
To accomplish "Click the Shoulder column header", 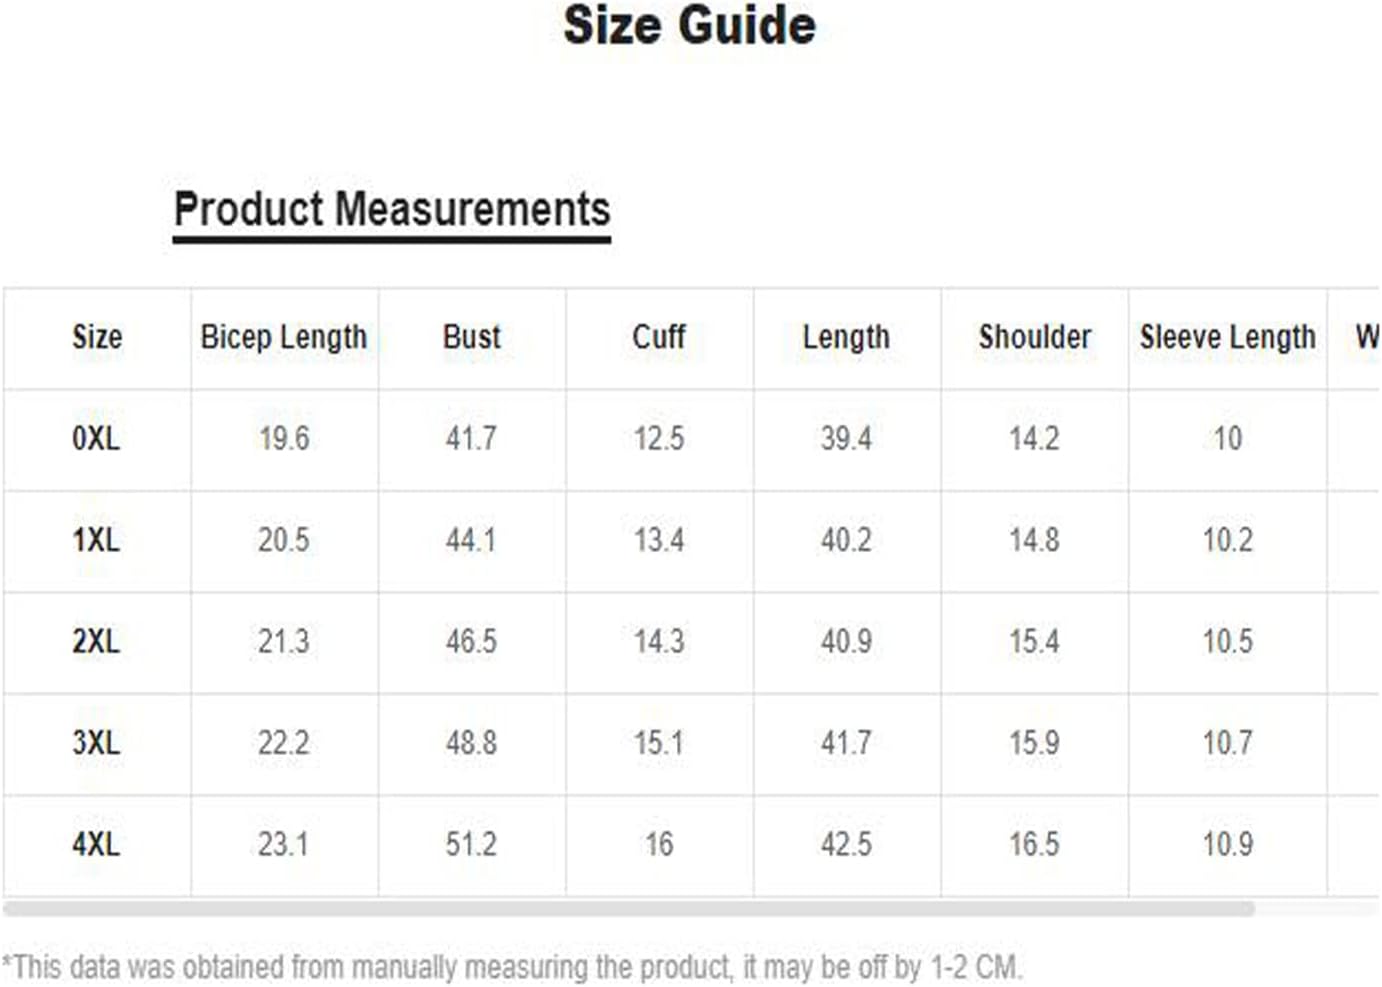I will (x=1035, y=337).
